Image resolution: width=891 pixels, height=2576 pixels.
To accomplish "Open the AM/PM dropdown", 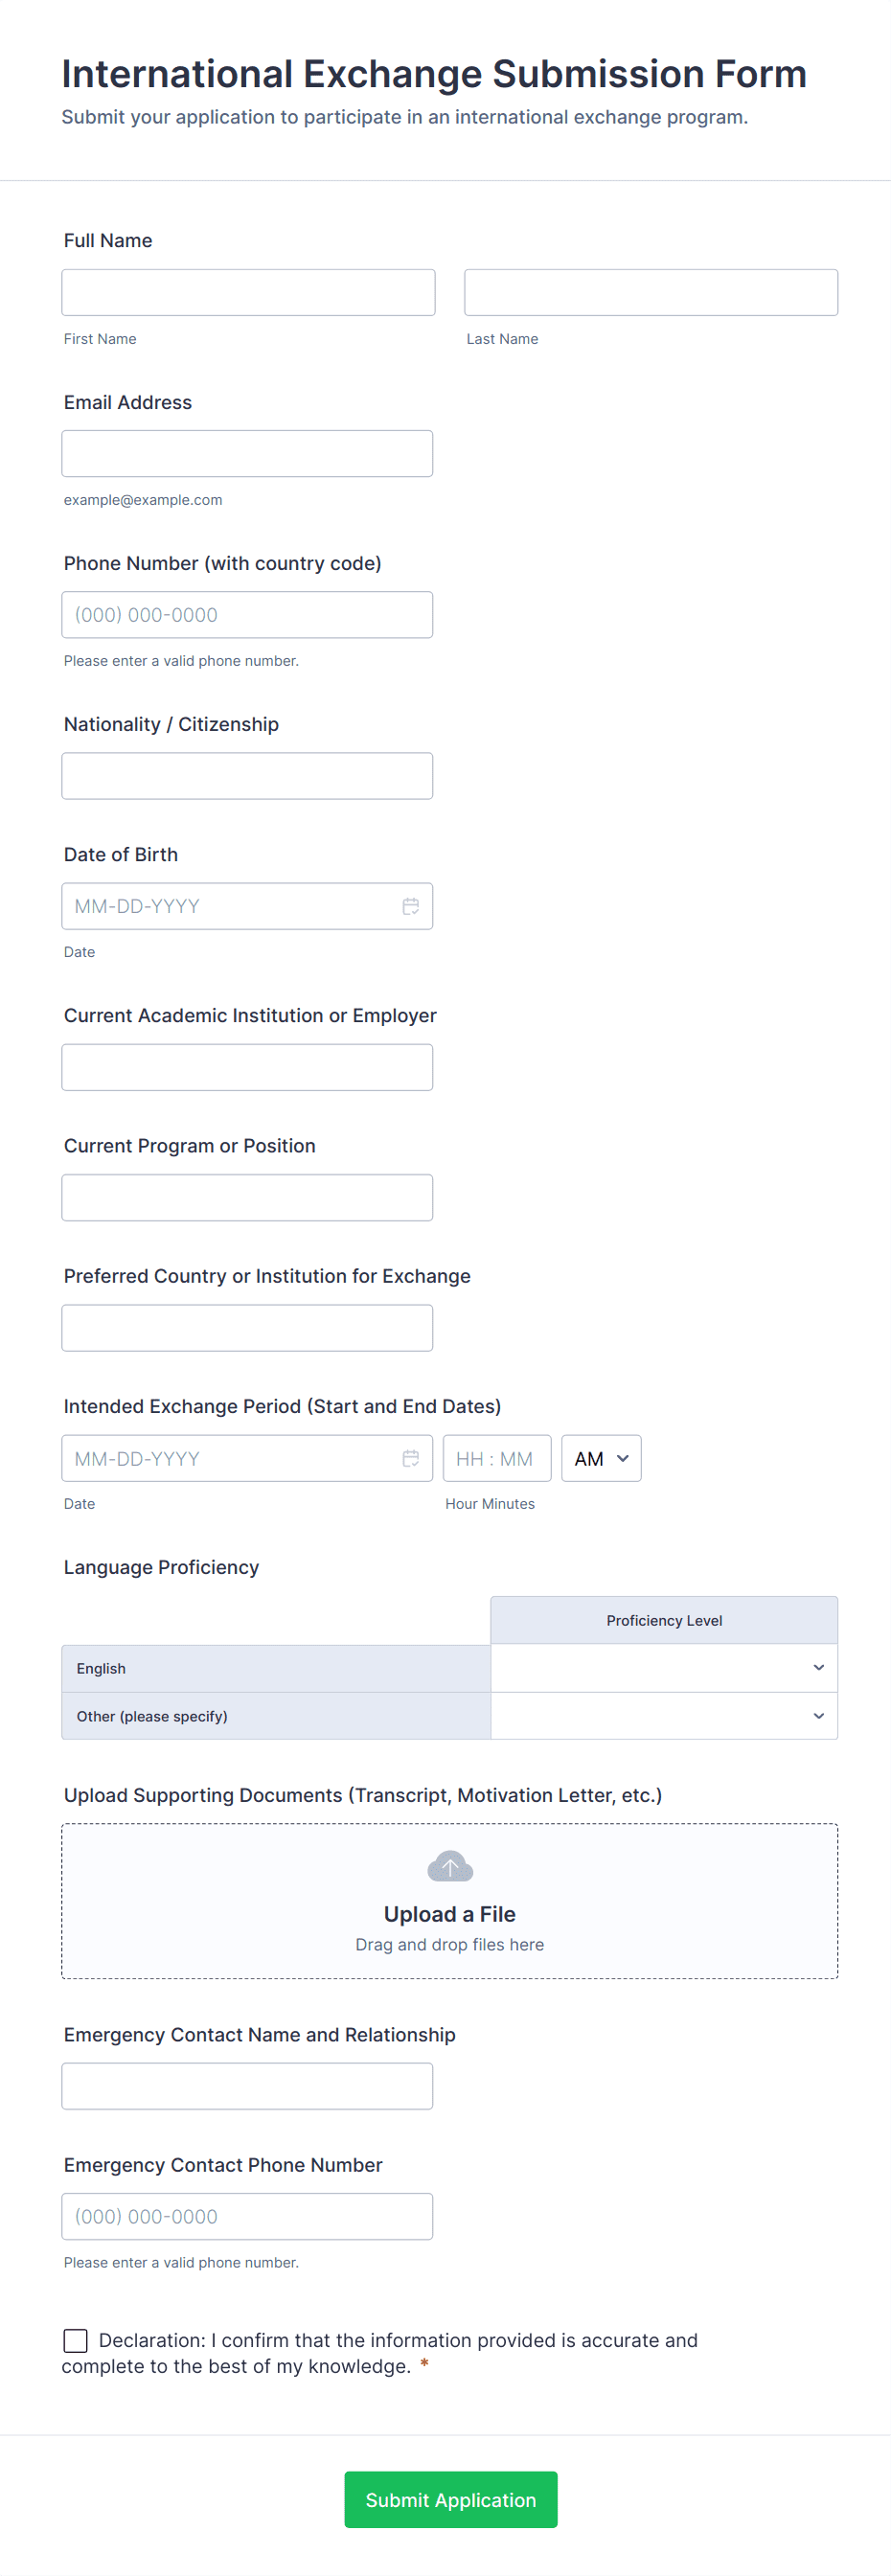I will [601, 1458].
